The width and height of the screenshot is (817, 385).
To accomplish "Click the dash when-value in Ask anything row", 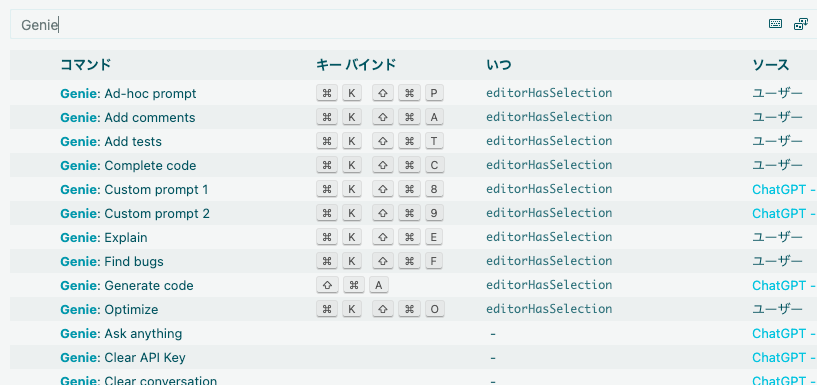I will [493, 333].
